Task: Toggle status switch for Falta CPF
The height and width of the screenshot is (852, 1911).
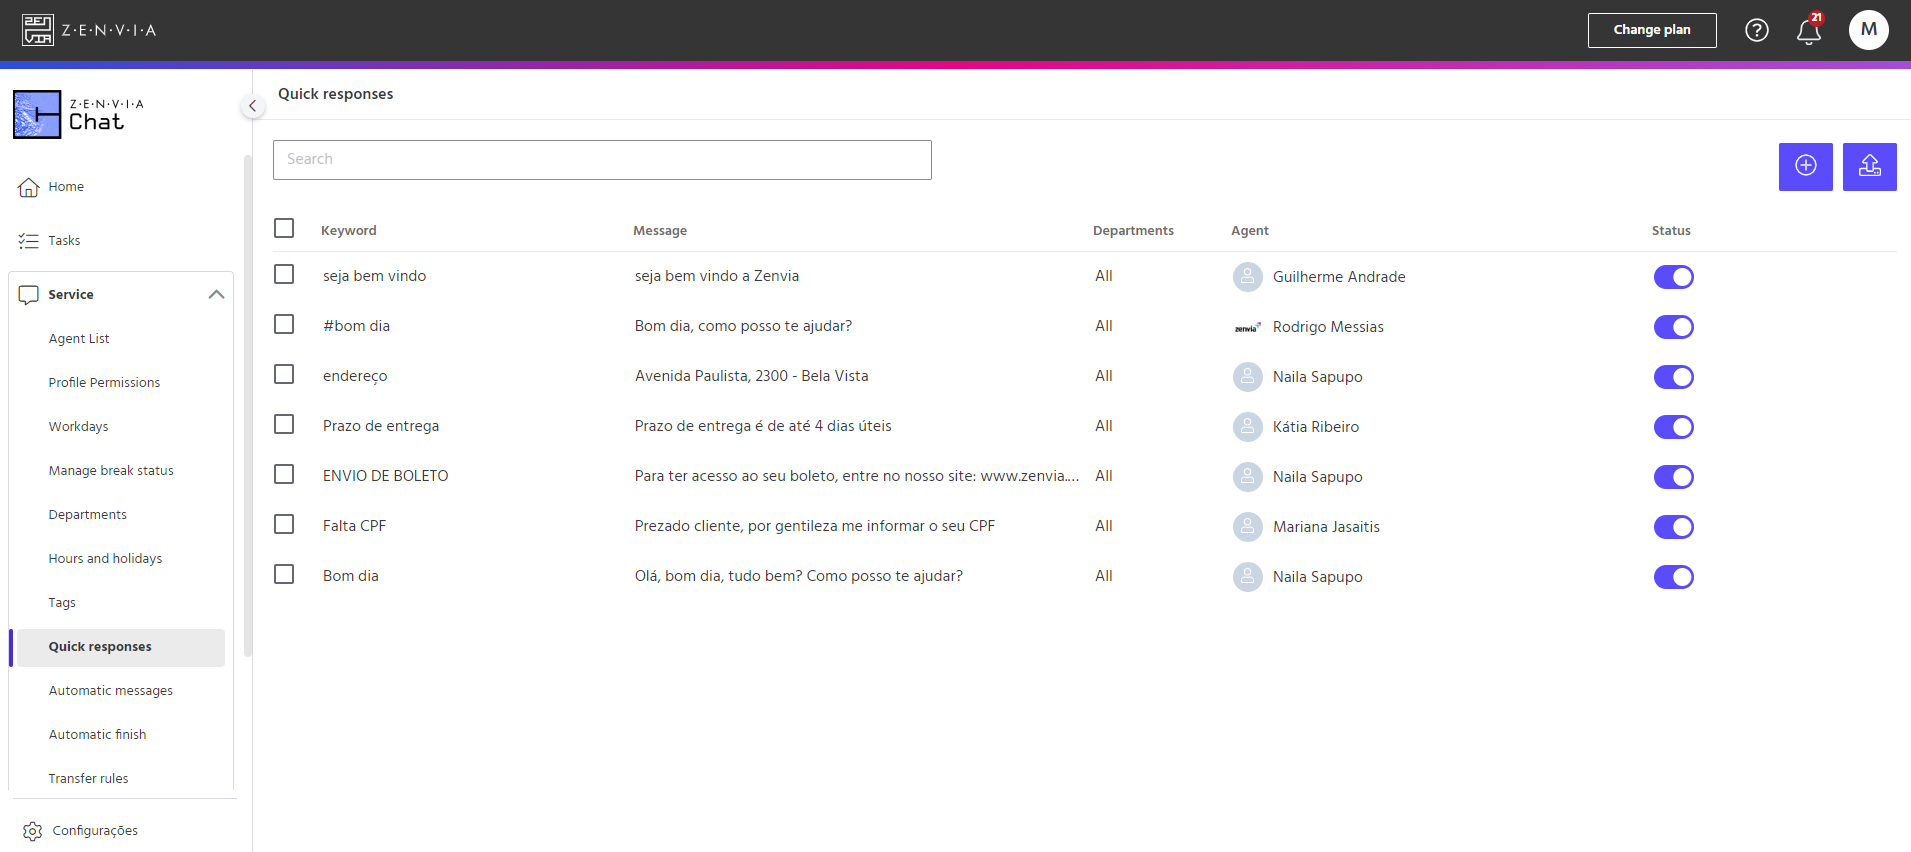Action: pyautogui.click(x=1673, y=527)
